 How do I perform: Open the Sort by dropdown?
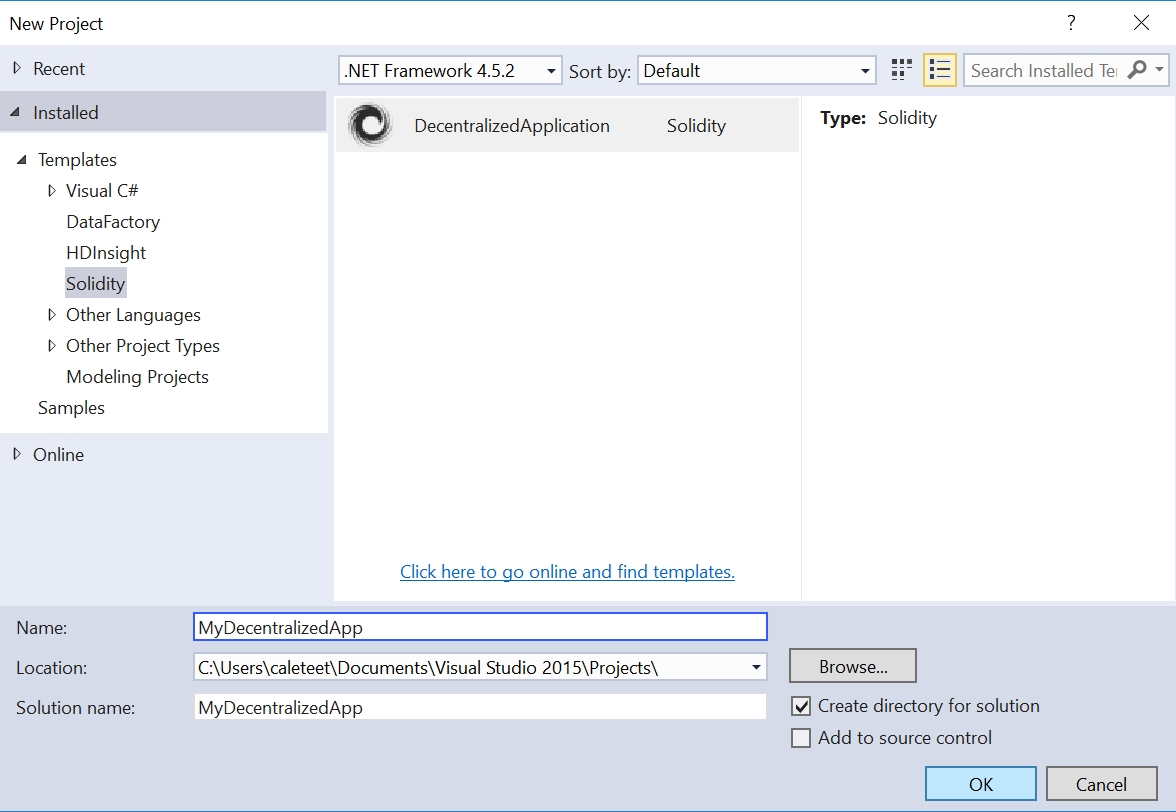click(862, 70)
